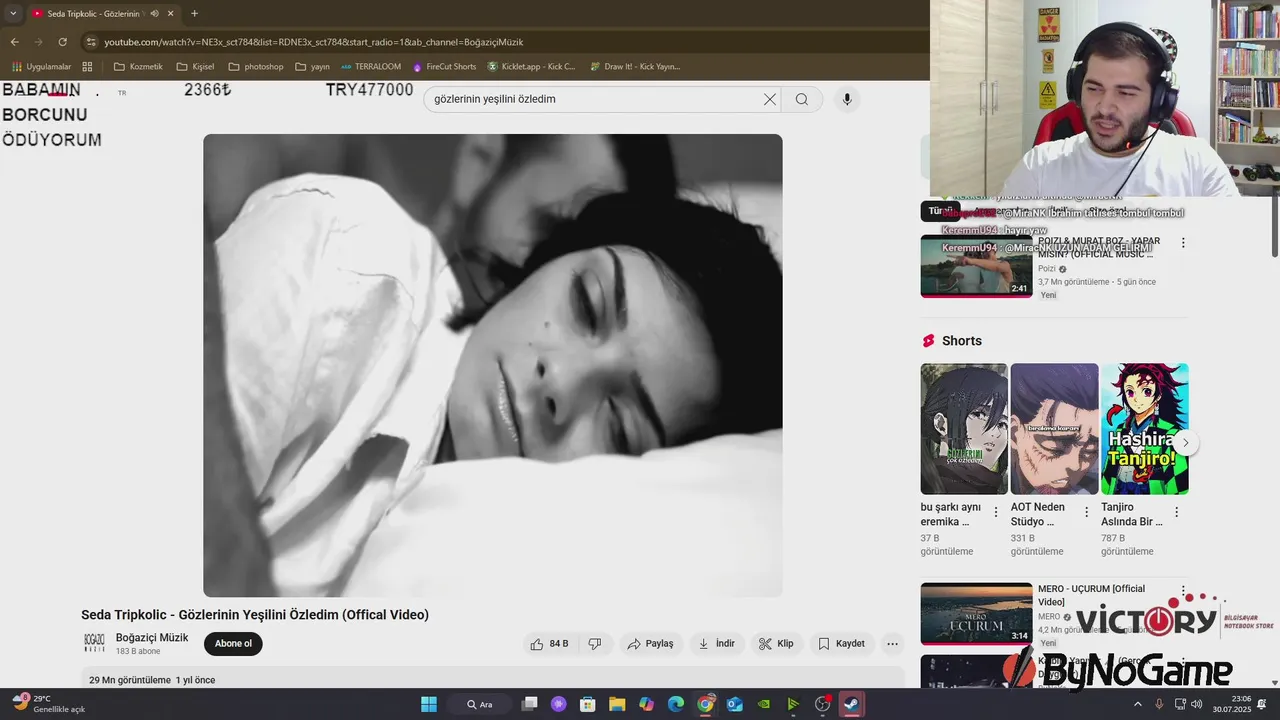Open the yayın bookmark folder
This screenshot has width=1280, height=720.
[312, 67]
